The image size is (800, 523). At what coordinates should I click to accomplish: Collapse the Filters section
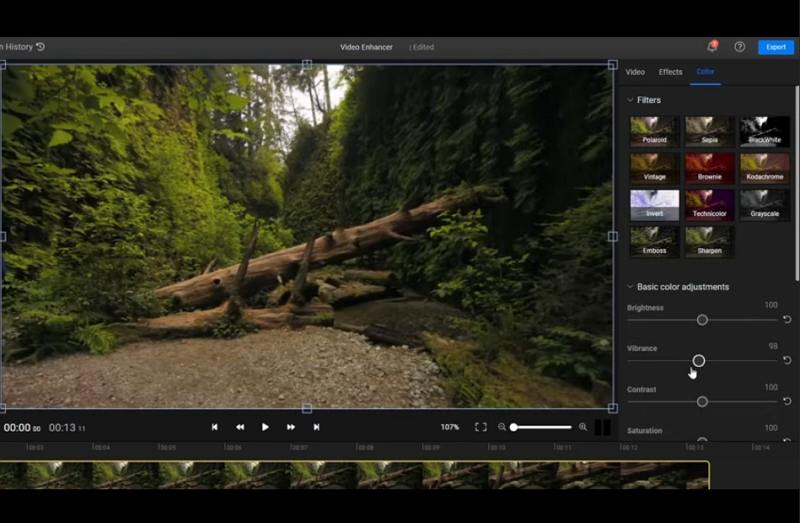tap(630, 100)
